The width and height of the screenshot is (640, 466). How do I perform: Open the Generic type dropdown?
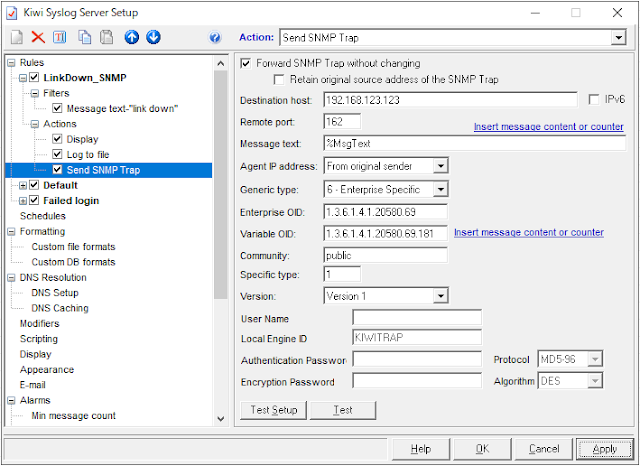pyautogui.click(x=441, y=189)
